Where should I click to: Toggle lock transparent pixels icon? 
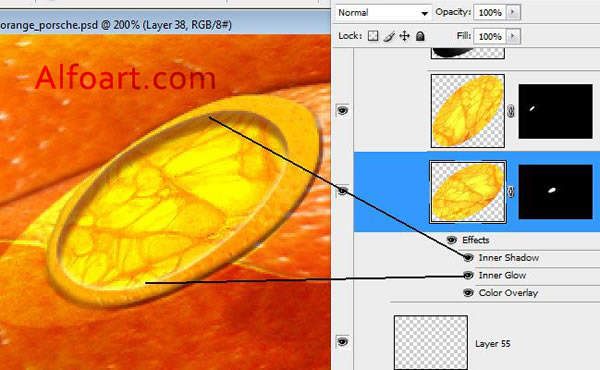click(373, 36)
